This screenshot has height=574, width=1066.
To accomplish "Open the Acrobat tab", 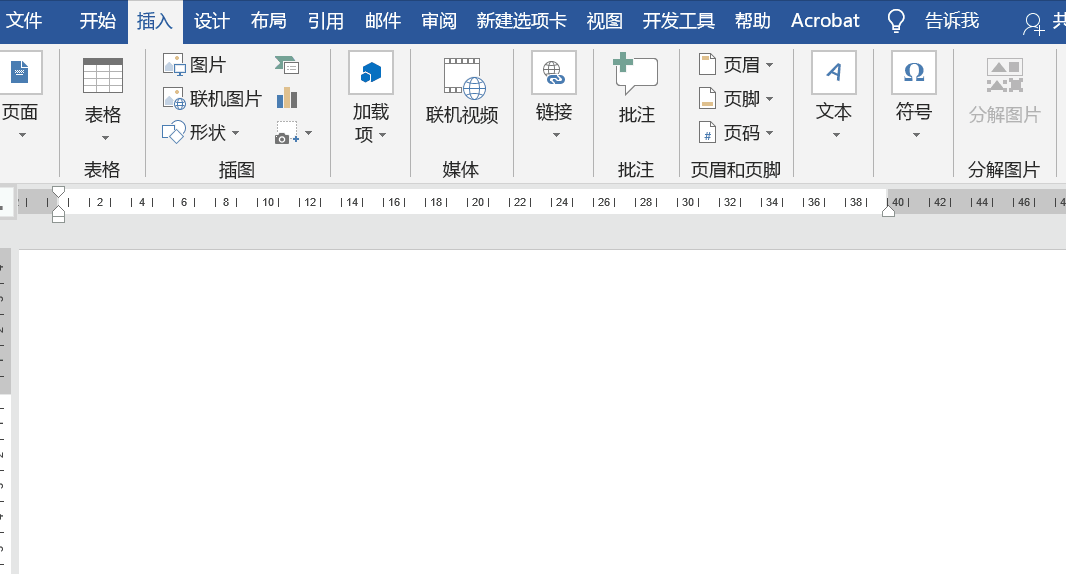I will (825, 21).
